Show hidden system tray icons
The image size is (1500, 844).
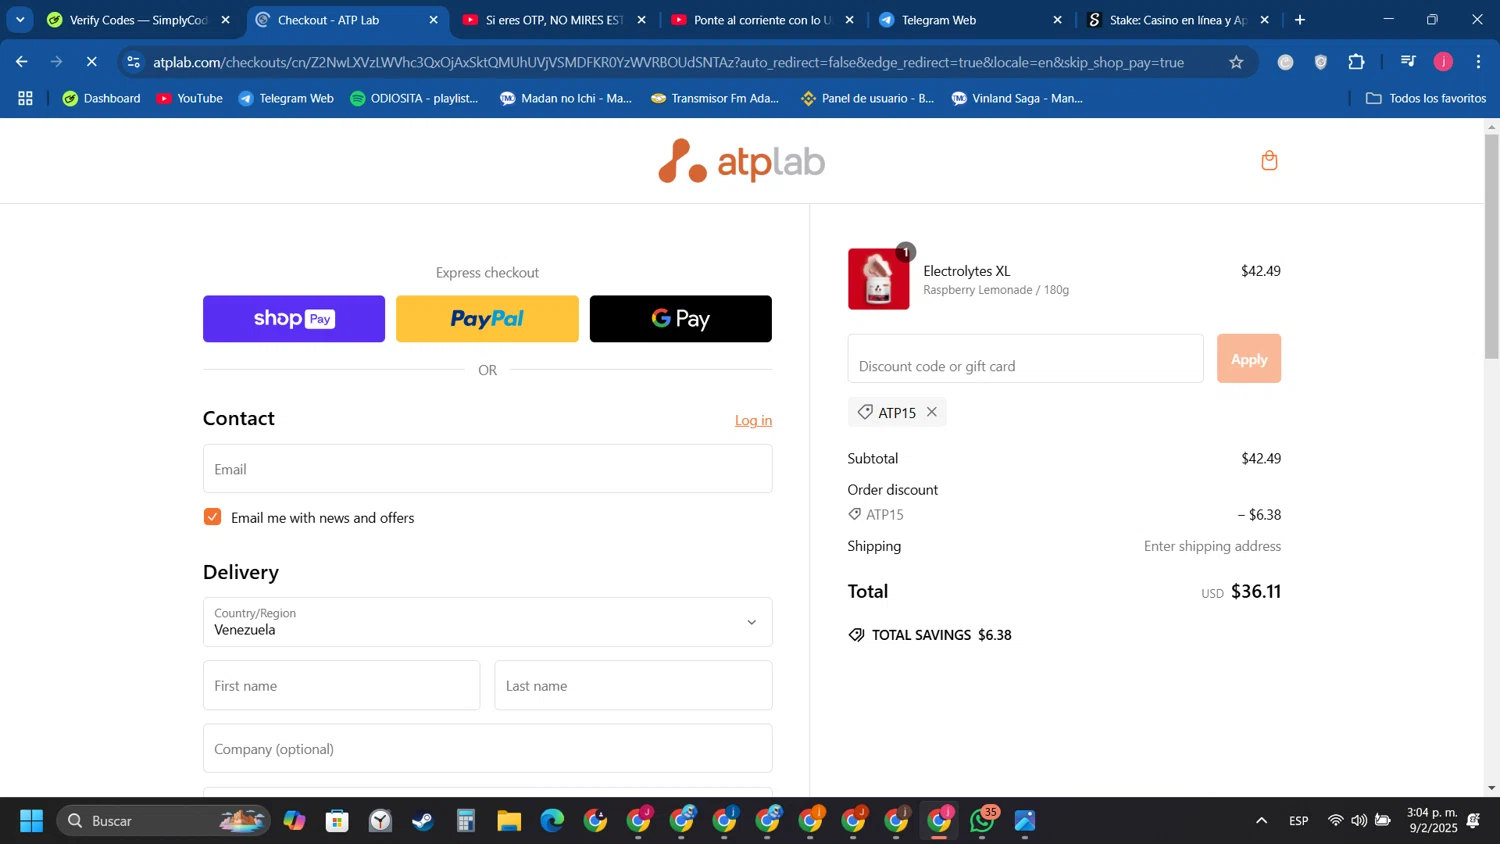tap(1261, 821)
